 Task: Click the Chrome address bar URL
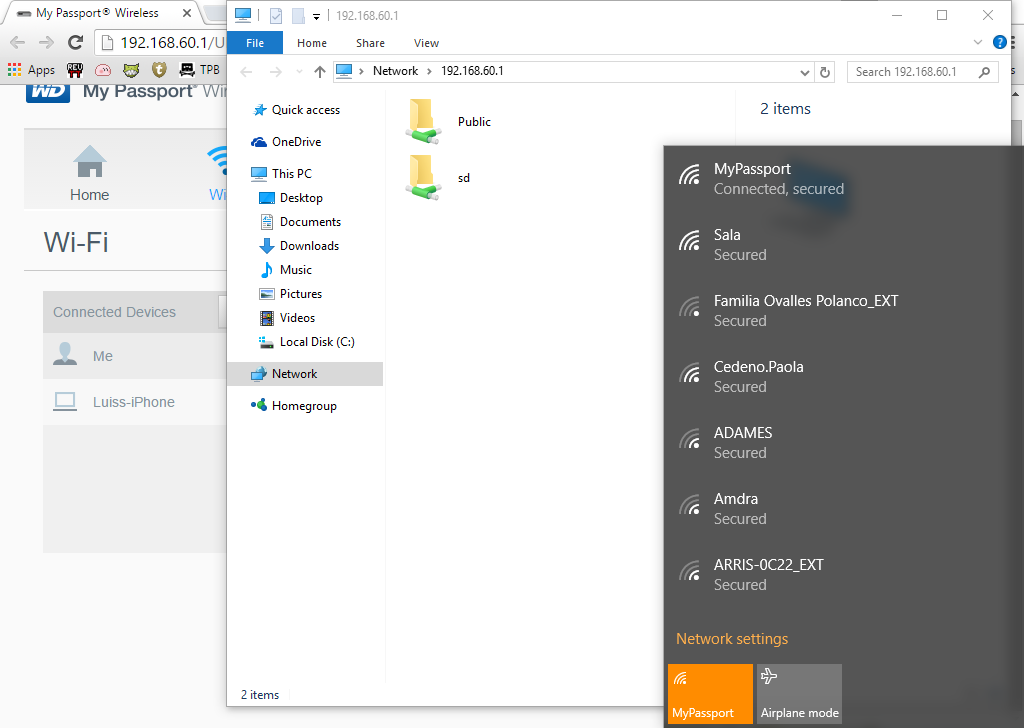pos(172,43)
